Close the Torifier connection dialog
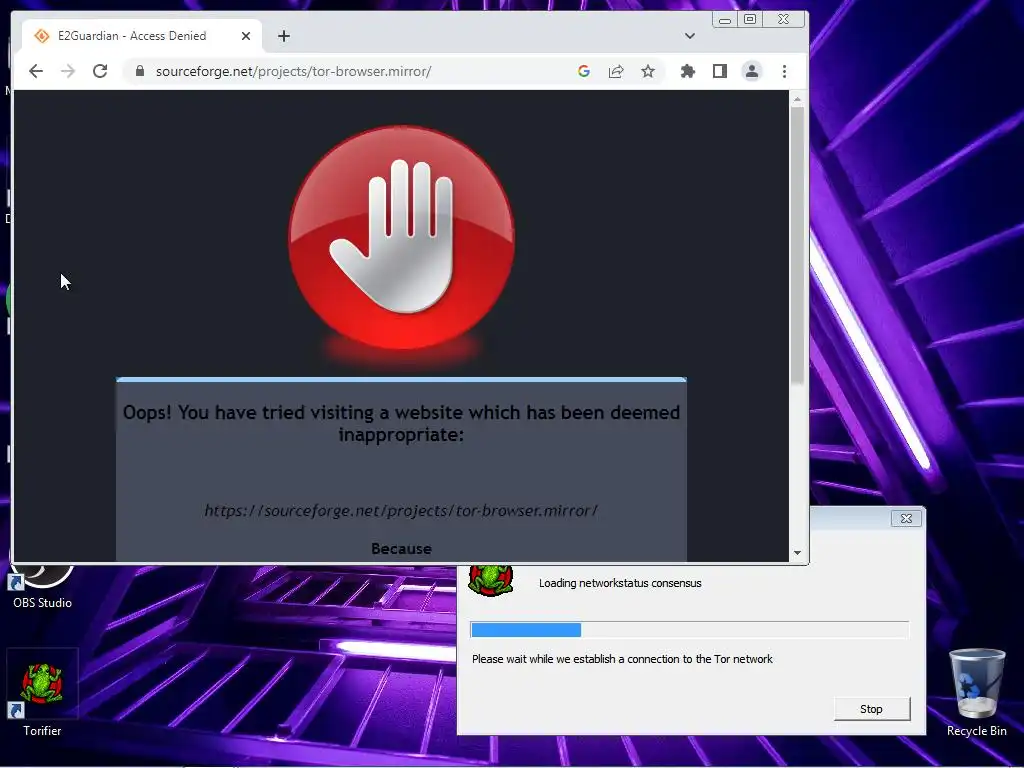 (x=906, y=519)
